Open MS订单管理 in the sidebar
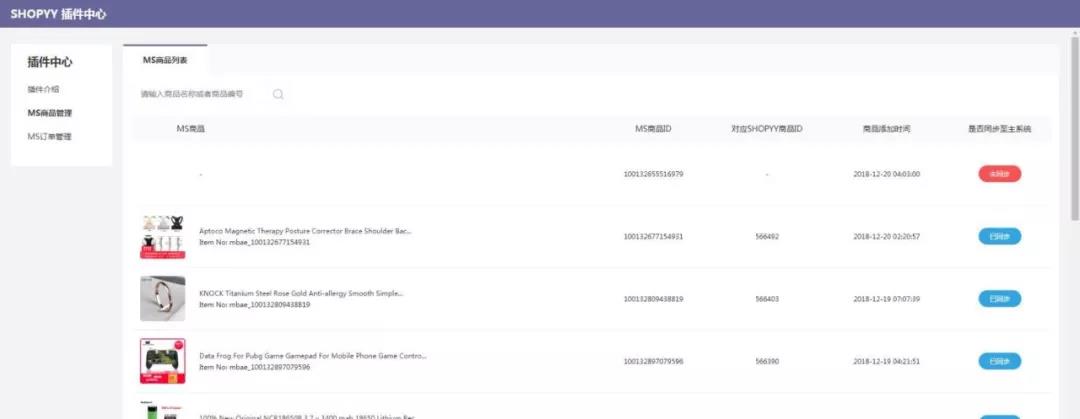 pyautogui.click(x=49, y=136)
